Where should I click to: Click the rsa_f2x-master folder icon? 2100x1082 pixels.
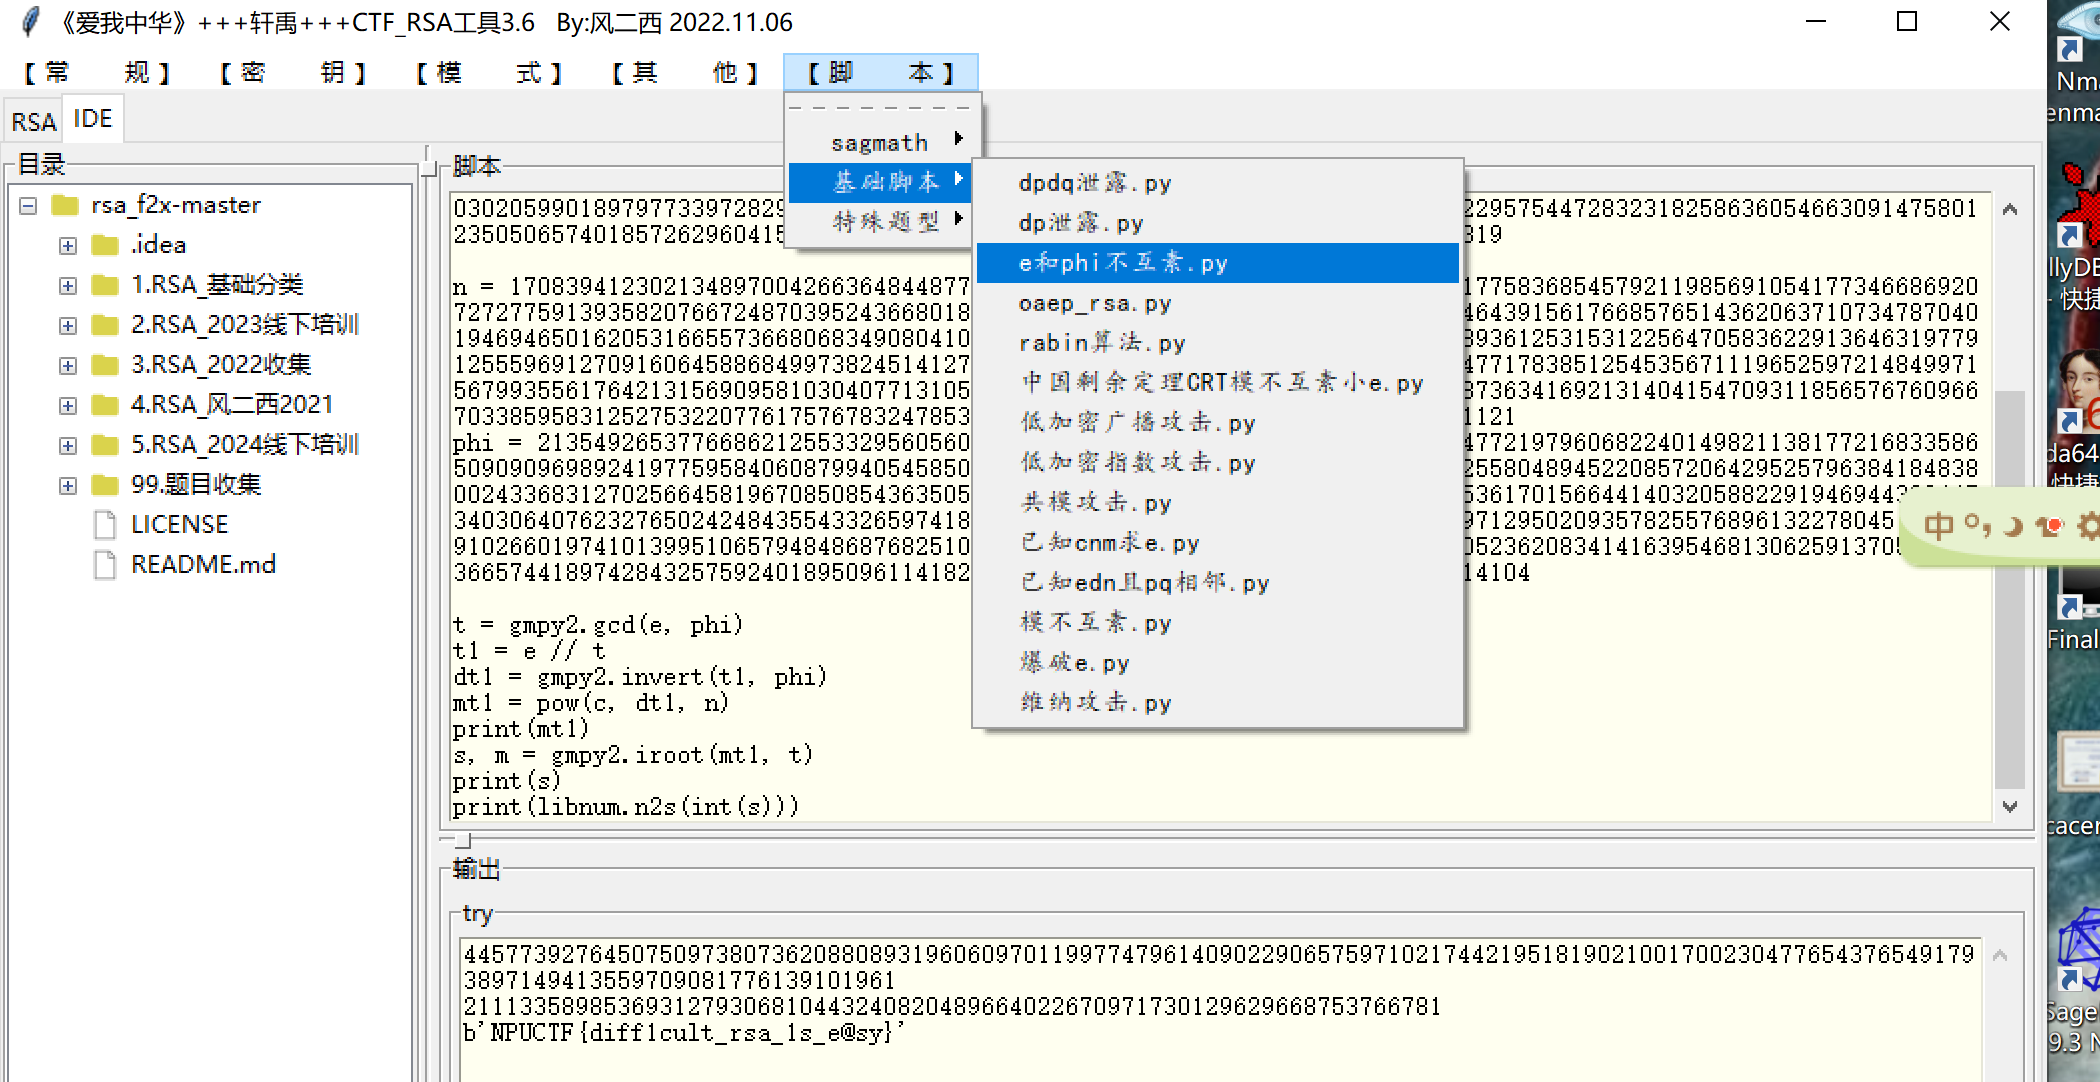click(65, 205)
